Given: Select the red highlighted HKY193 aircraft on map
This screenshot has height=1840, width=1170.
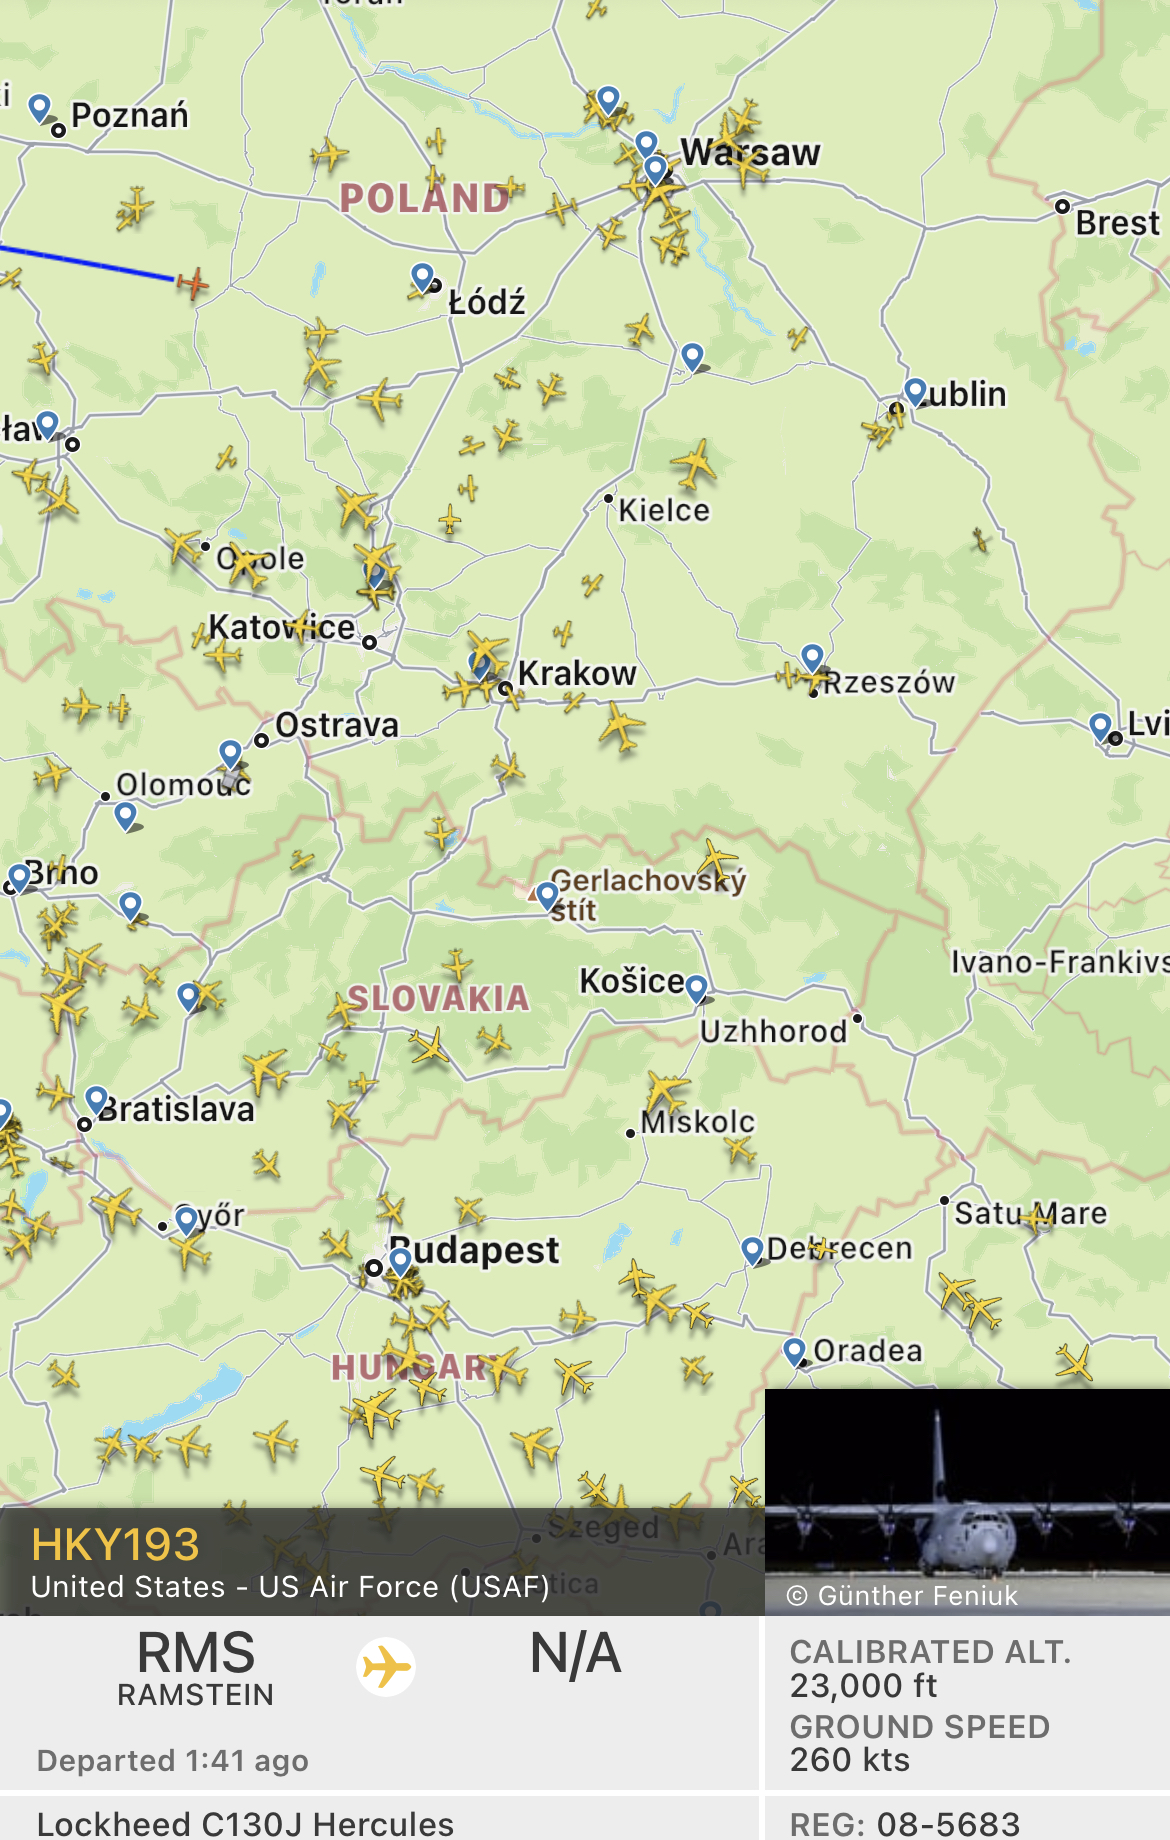Looking at the screenshot, I should pos(193,284).
